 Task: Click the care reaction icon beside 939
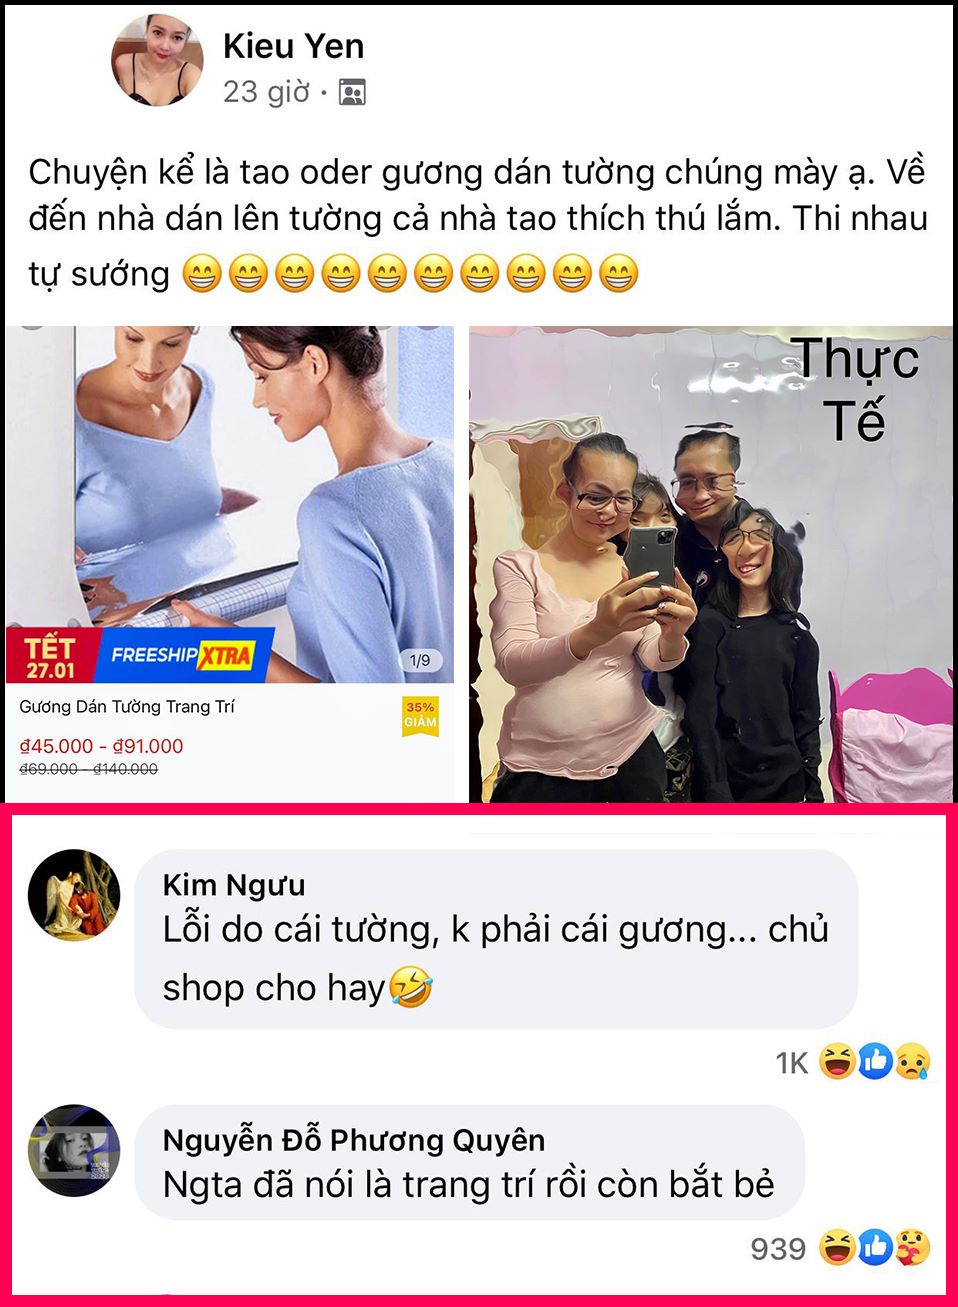911,1247
